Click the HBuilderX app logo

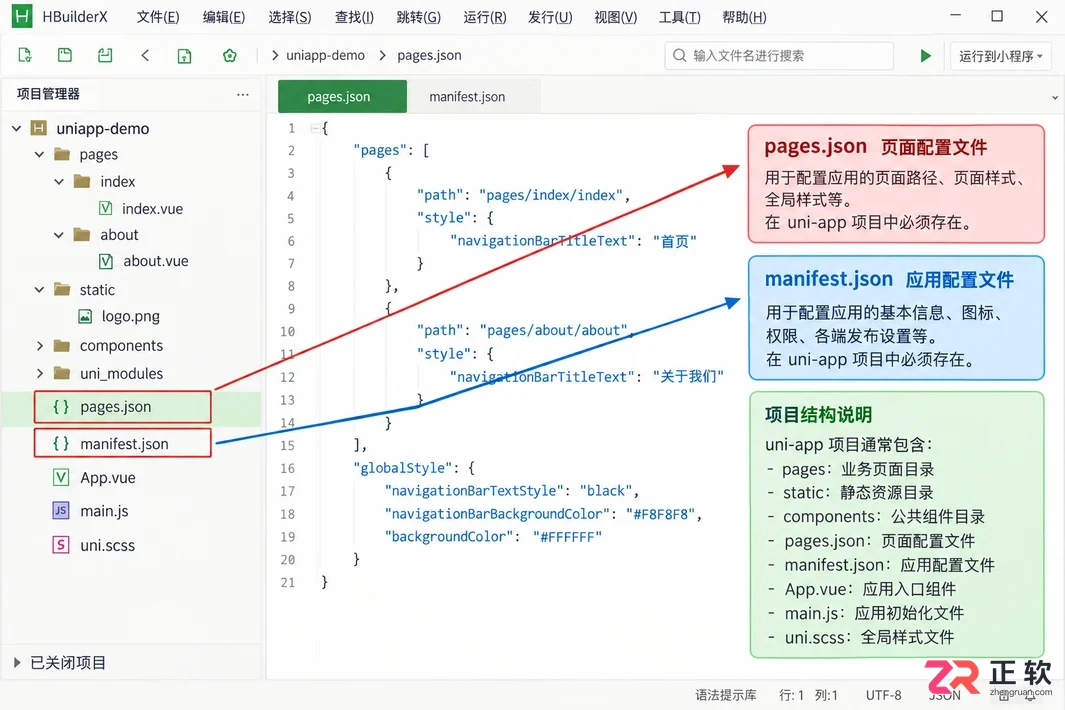tap(22, 16)
